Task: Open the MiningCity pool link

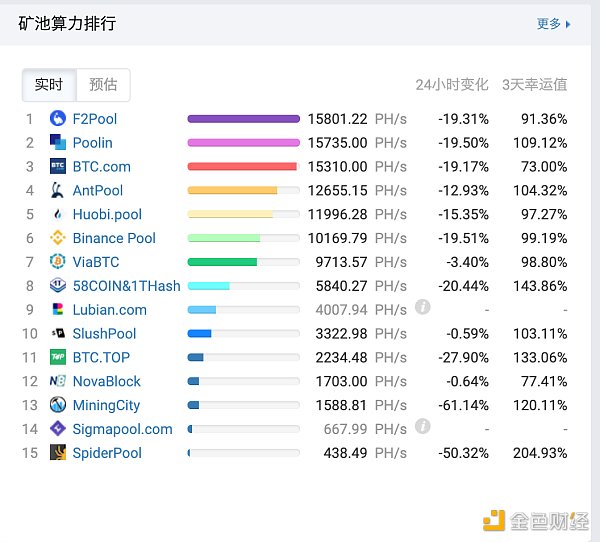Action: tap(106, 405)
